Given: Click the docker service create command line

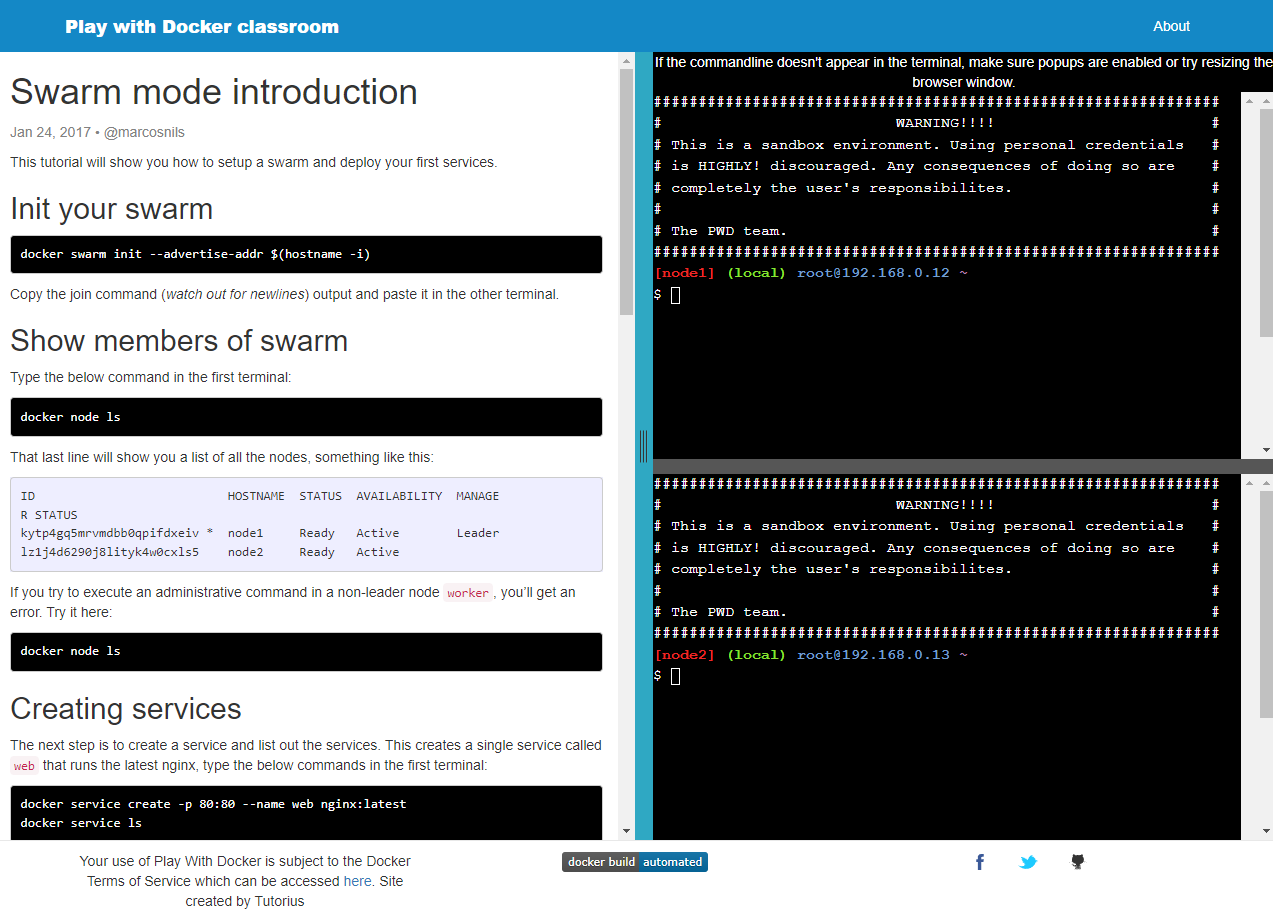Looking at the screenshot, I should (213, 804).
